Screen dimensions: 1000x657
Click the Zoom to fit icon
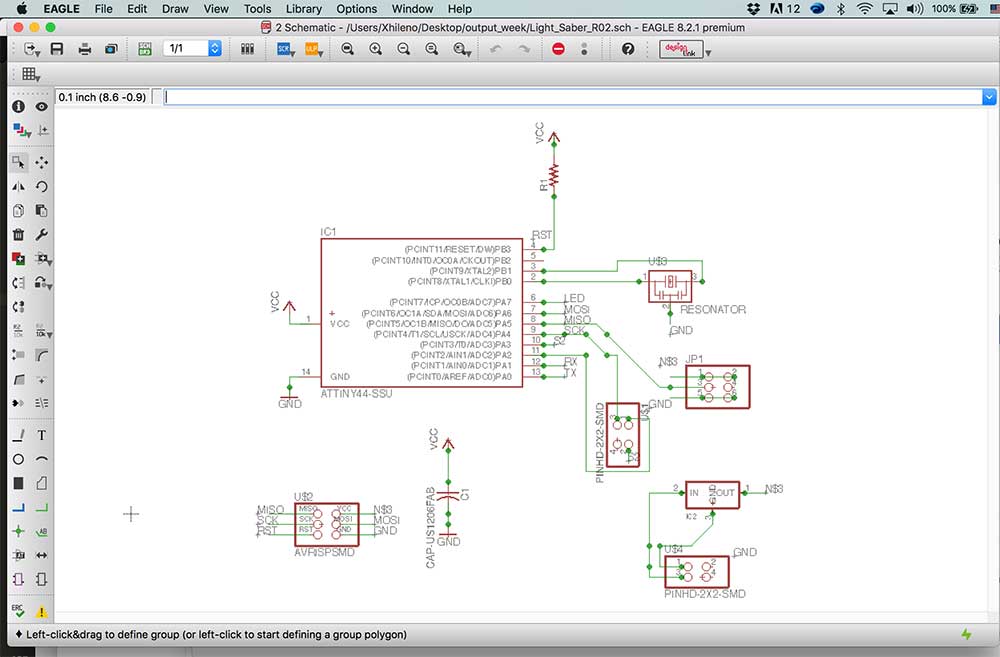[x=348, y=49]
